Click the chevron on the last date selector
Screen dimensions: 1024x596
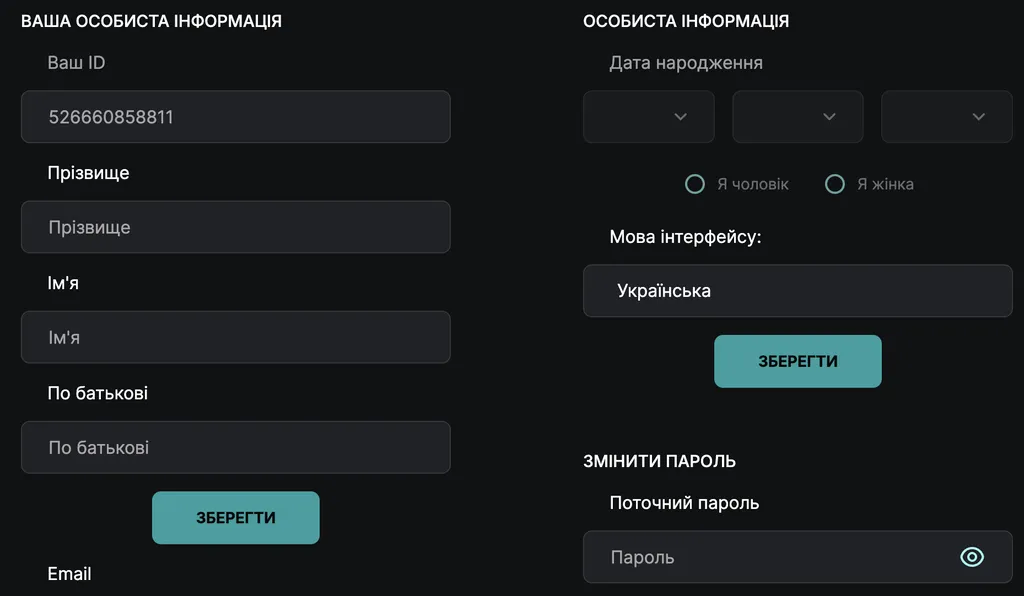979,117
